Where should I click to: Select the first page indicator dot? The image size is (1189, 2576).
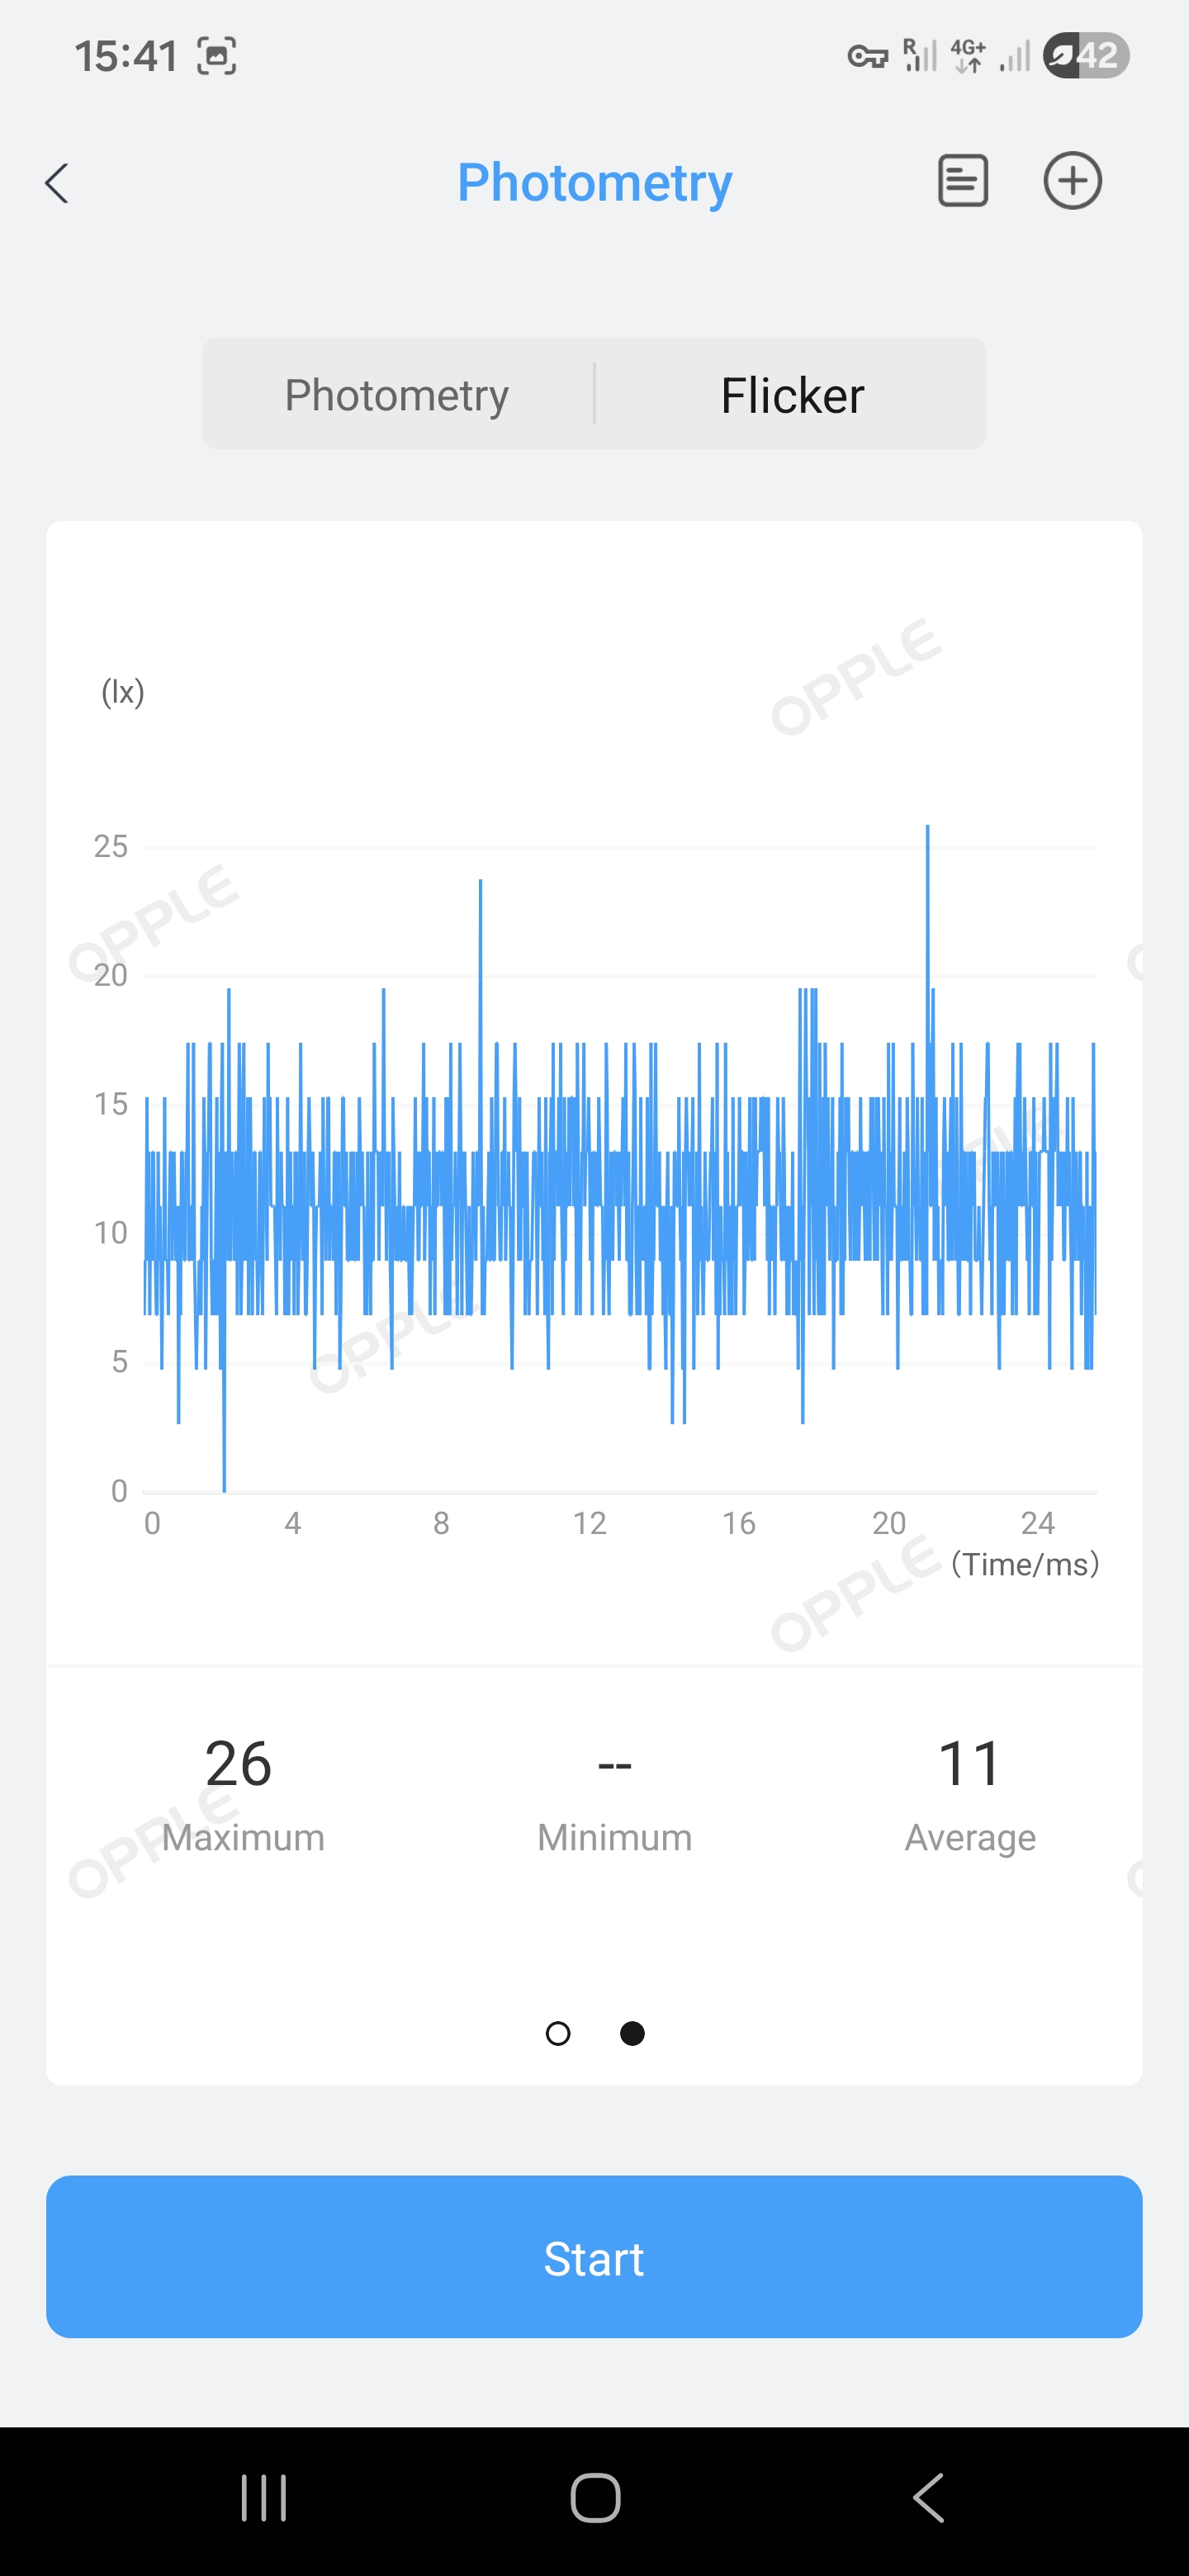[558, 2033]
